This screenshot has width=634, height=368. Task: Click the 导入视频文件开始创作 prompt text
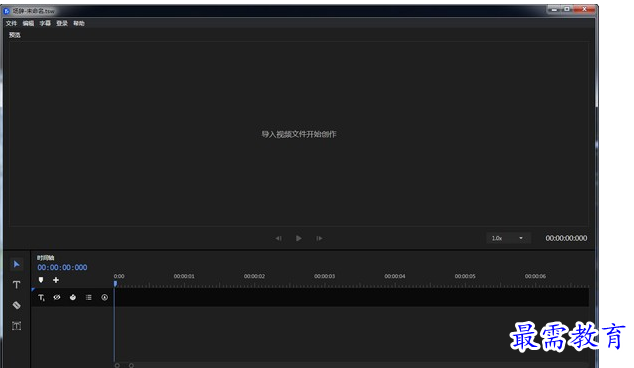coord(299,134)
